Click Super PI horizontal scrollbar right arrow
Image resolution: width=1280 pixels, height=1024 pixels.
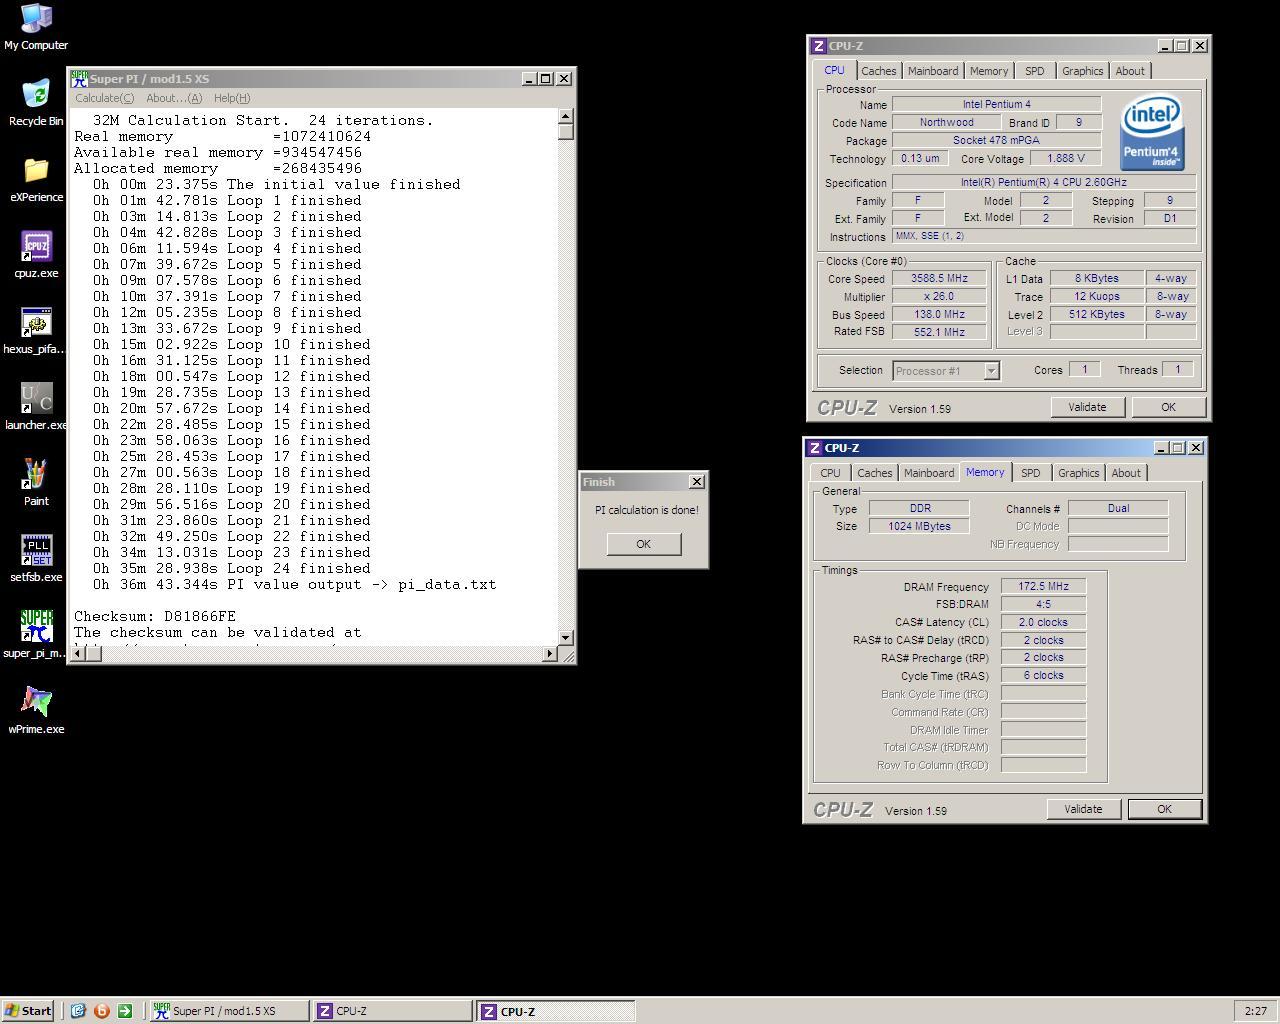[549, 654]
